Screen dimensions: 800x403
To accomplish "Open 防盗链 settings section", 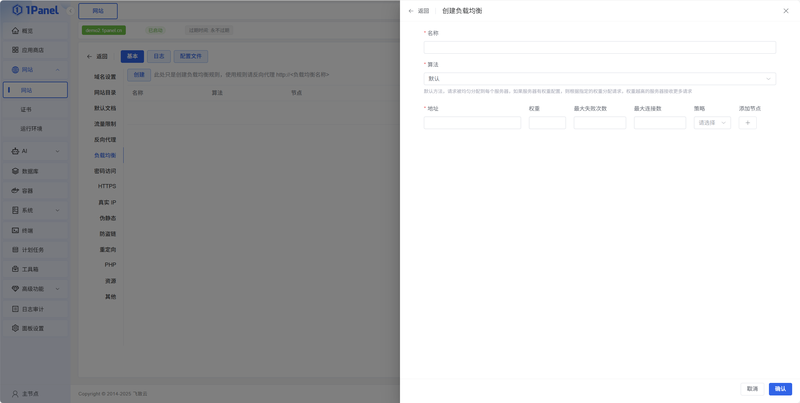I will [108, 234].
